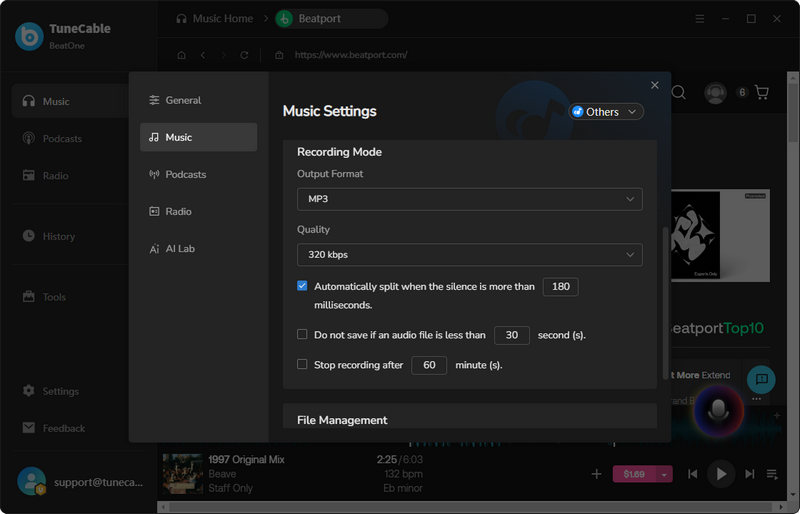
Task: Click the promoted album artwork
Action: coord(720,235)
